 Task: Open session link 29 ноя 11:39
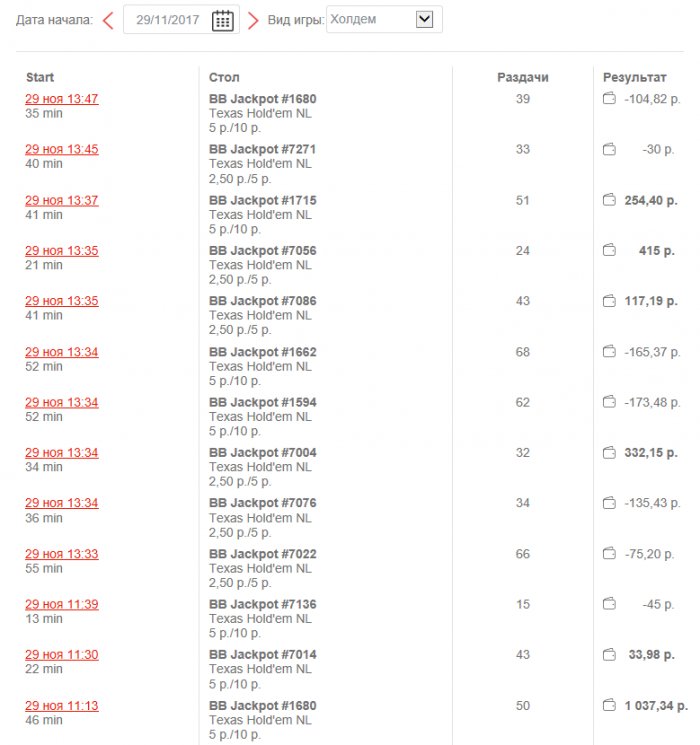click(x=62, y=604)
